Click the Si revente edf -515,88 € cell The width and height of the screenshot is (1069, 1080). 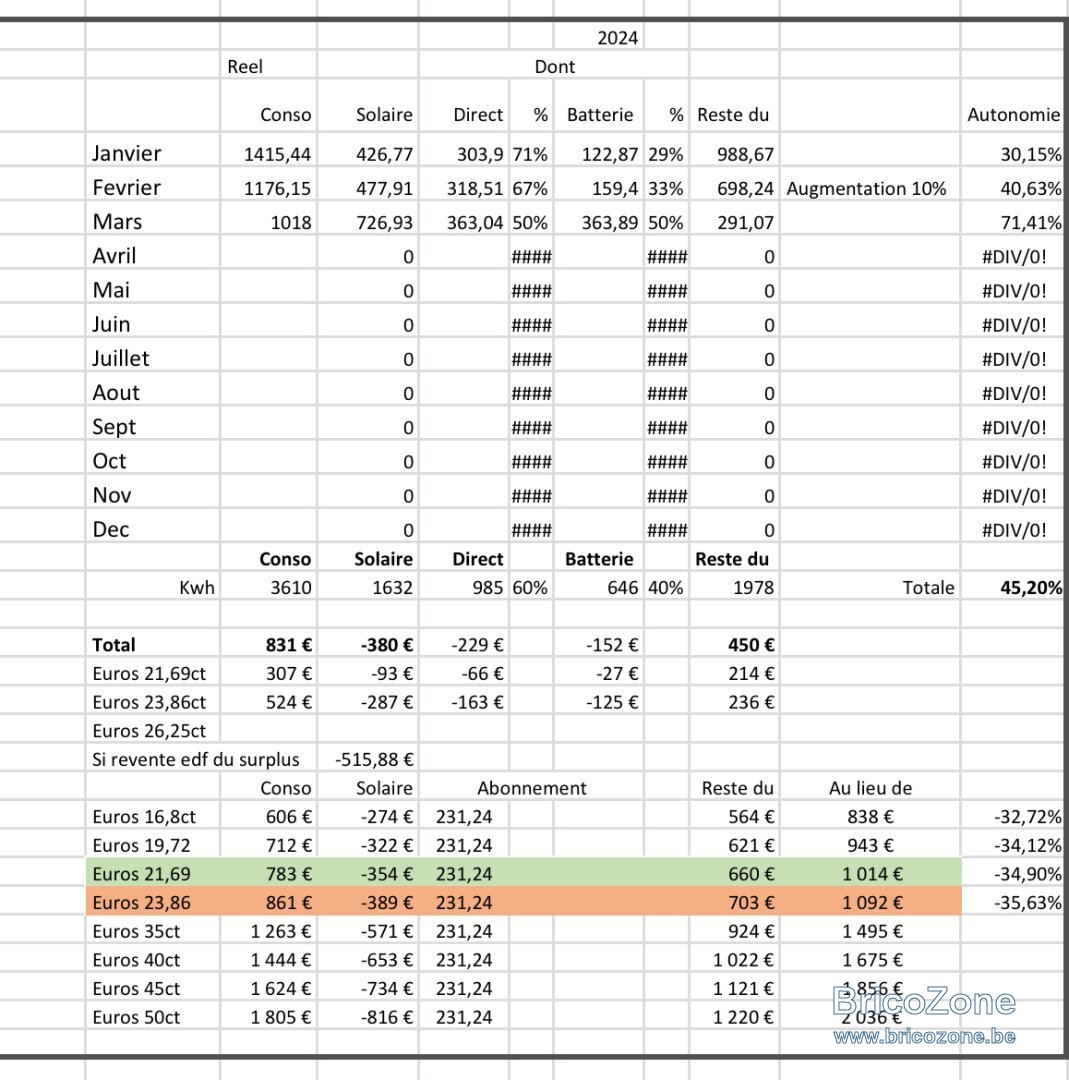[368, 759]
